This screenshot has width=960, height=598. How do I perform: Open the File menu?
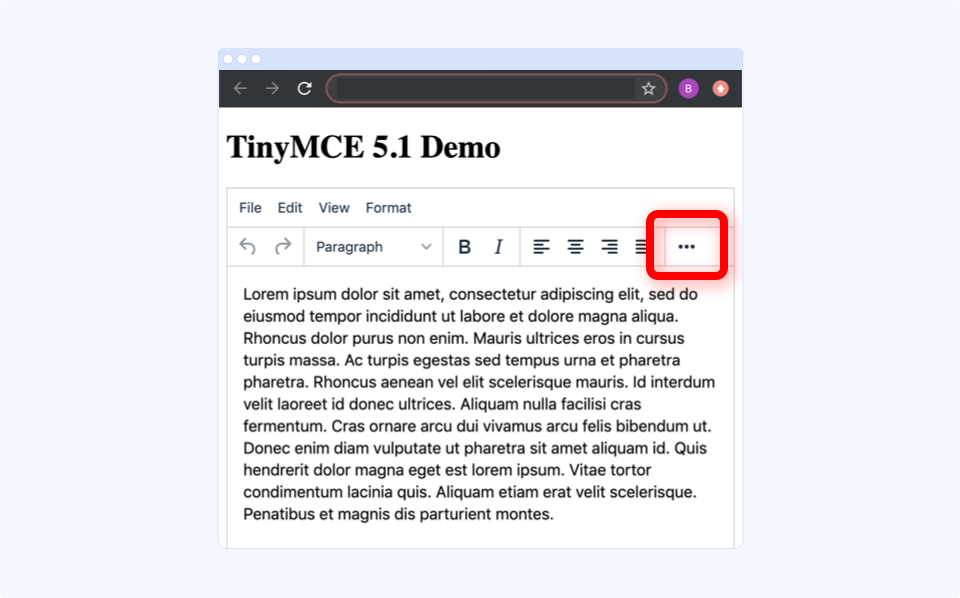tap(250, 208)
